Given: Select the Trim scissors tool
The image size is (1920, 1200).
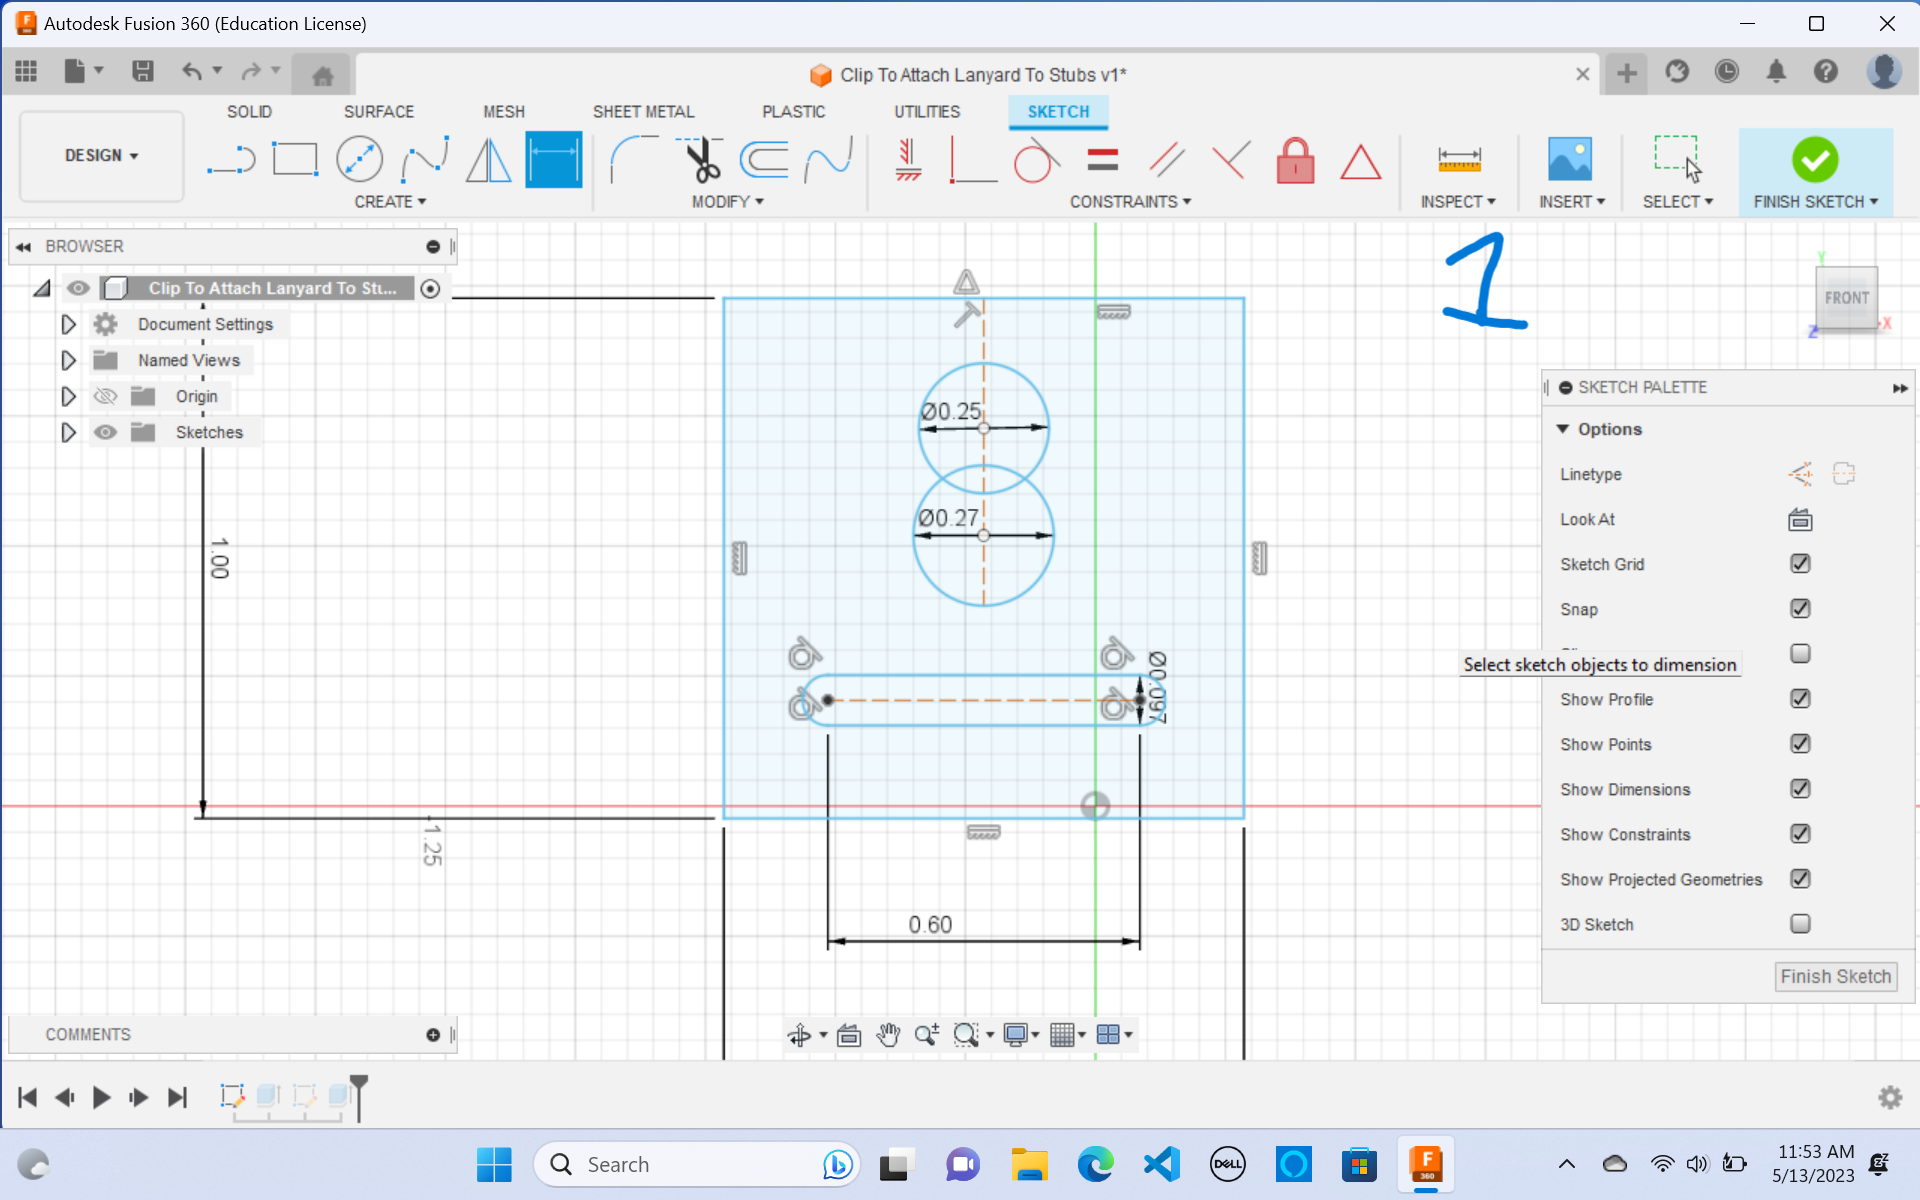Looking at the screenshot, I should (703, 160).
